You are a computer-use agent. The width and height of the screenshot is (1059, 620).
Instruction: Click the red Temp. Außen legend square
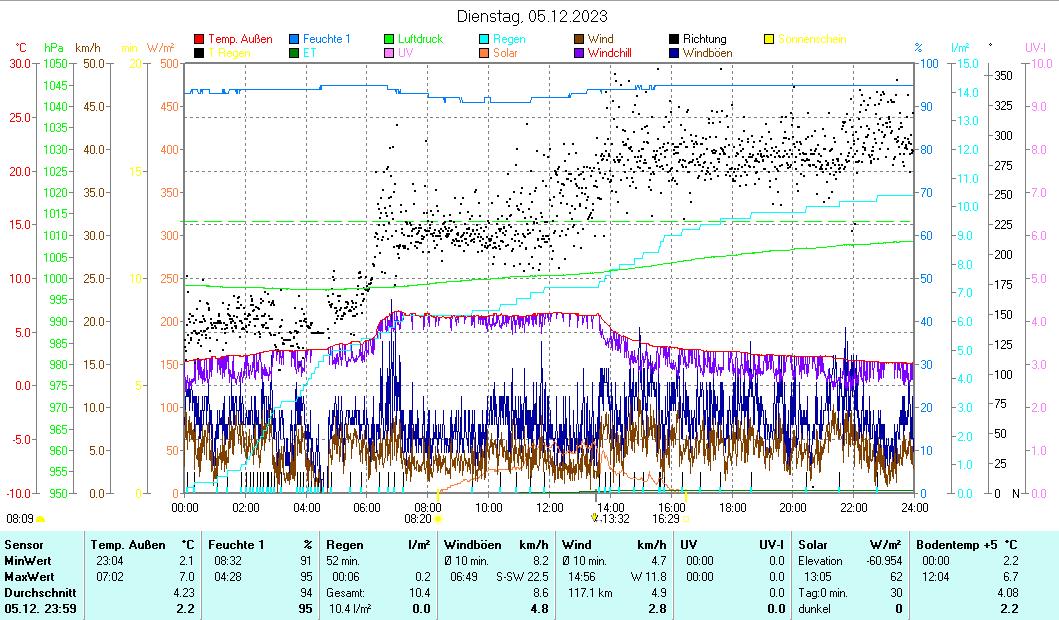pos(199,39)
